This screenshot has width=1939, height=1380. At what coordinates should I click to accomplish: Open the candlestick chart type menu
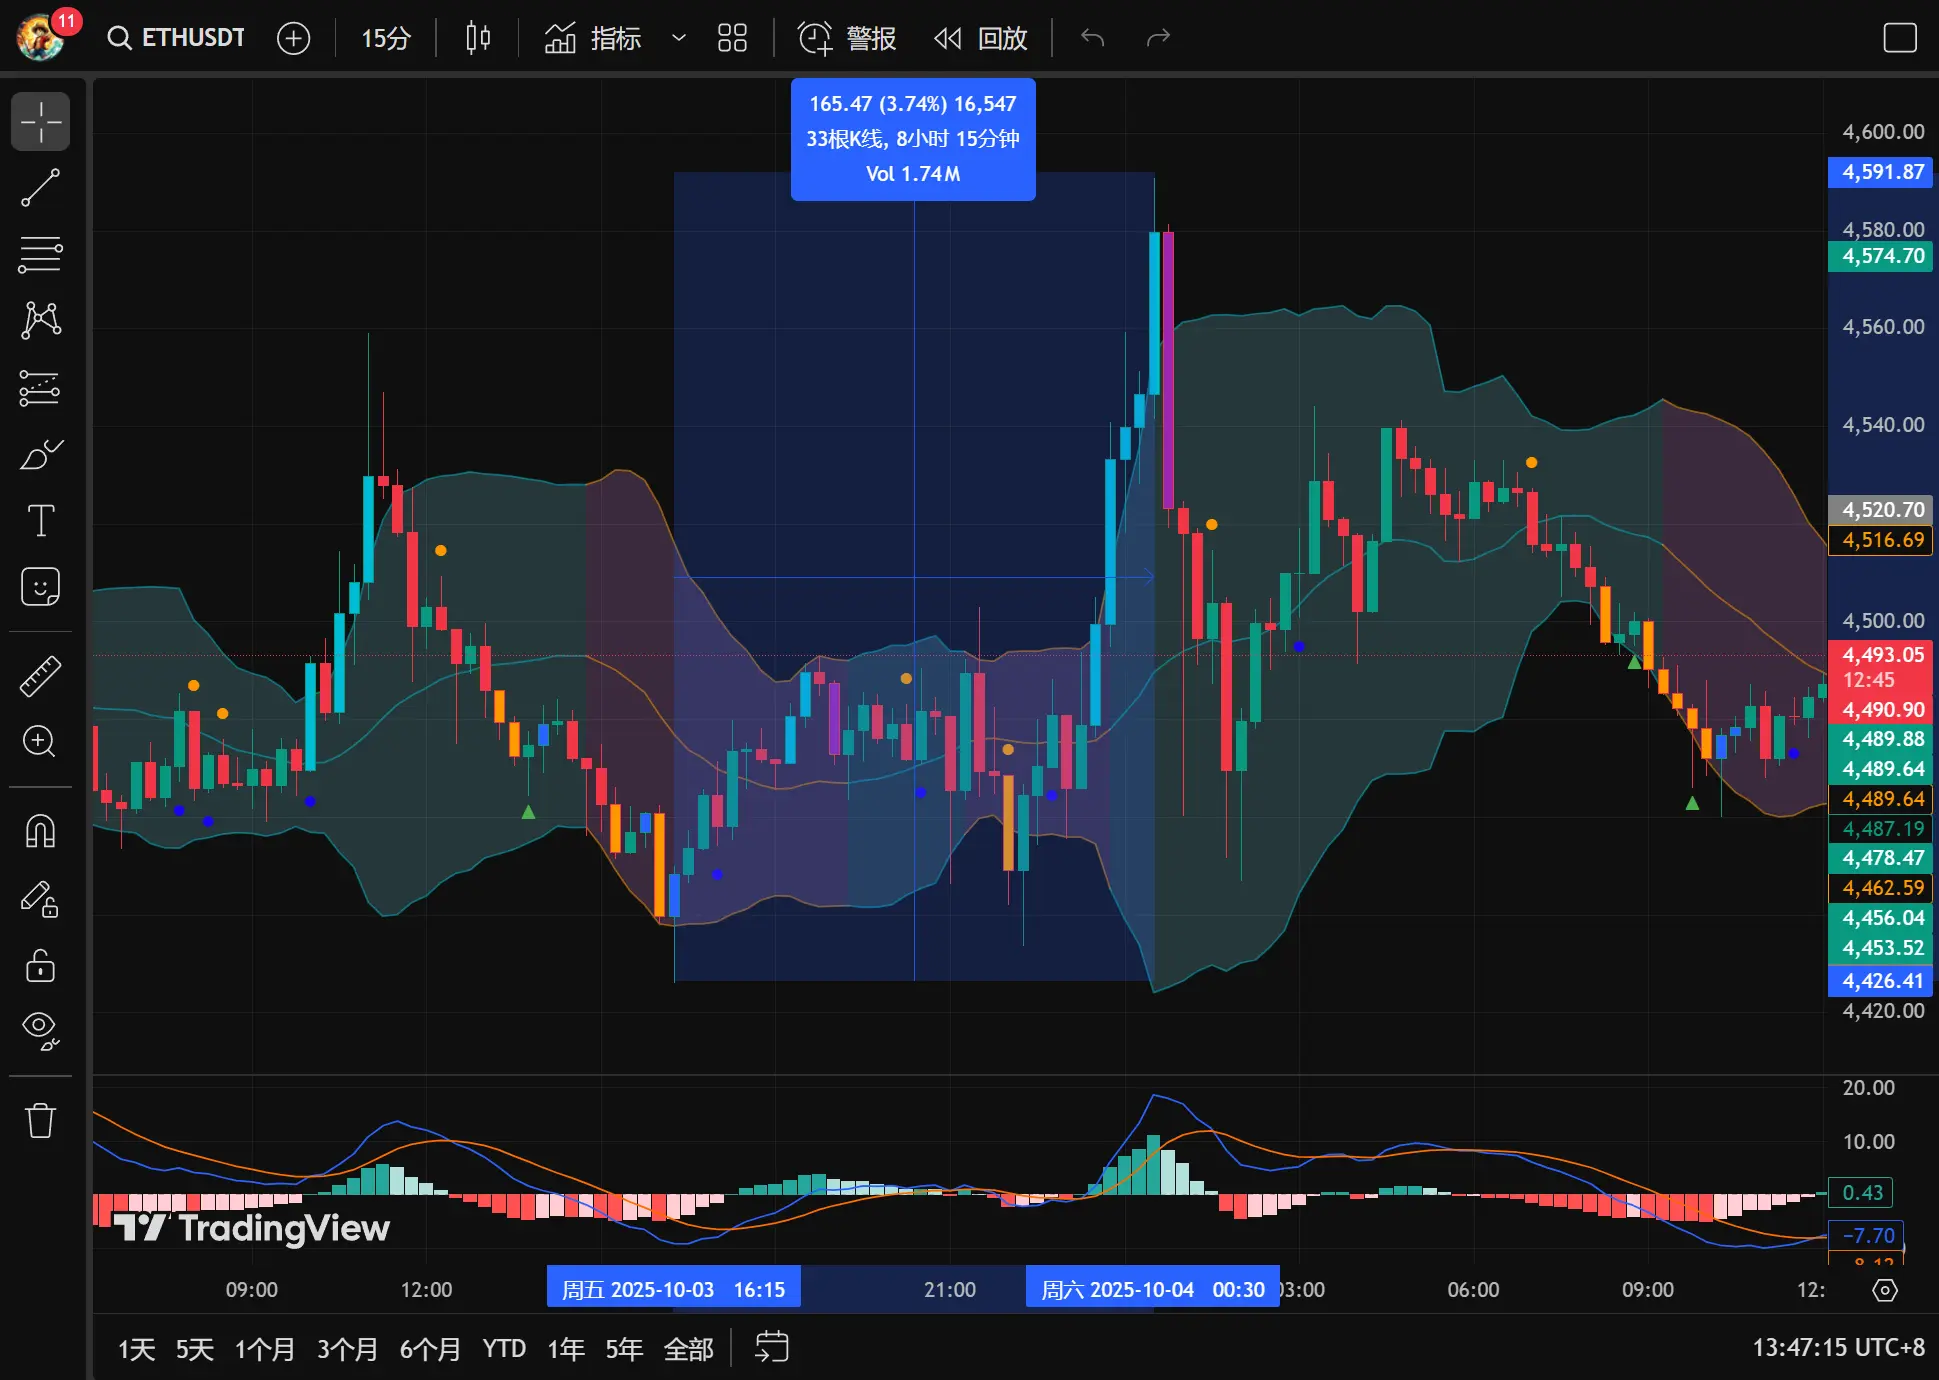tap(478, 38)
